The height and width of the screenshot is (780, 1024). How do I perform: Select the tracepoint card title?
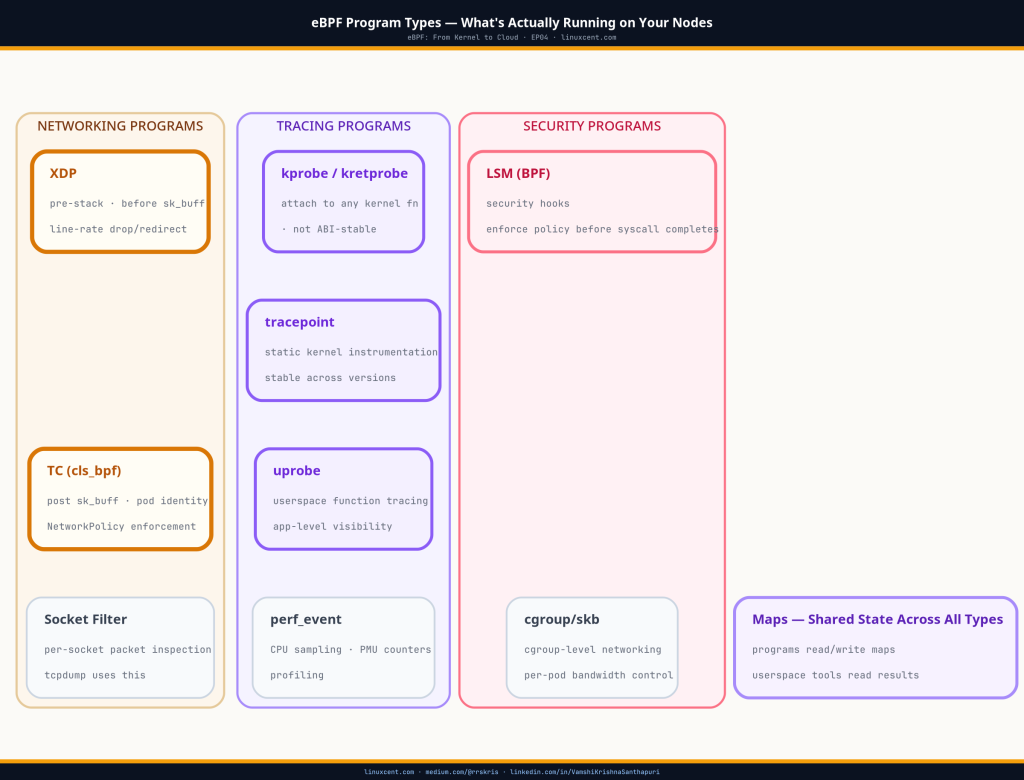click(x=299, y=322)
